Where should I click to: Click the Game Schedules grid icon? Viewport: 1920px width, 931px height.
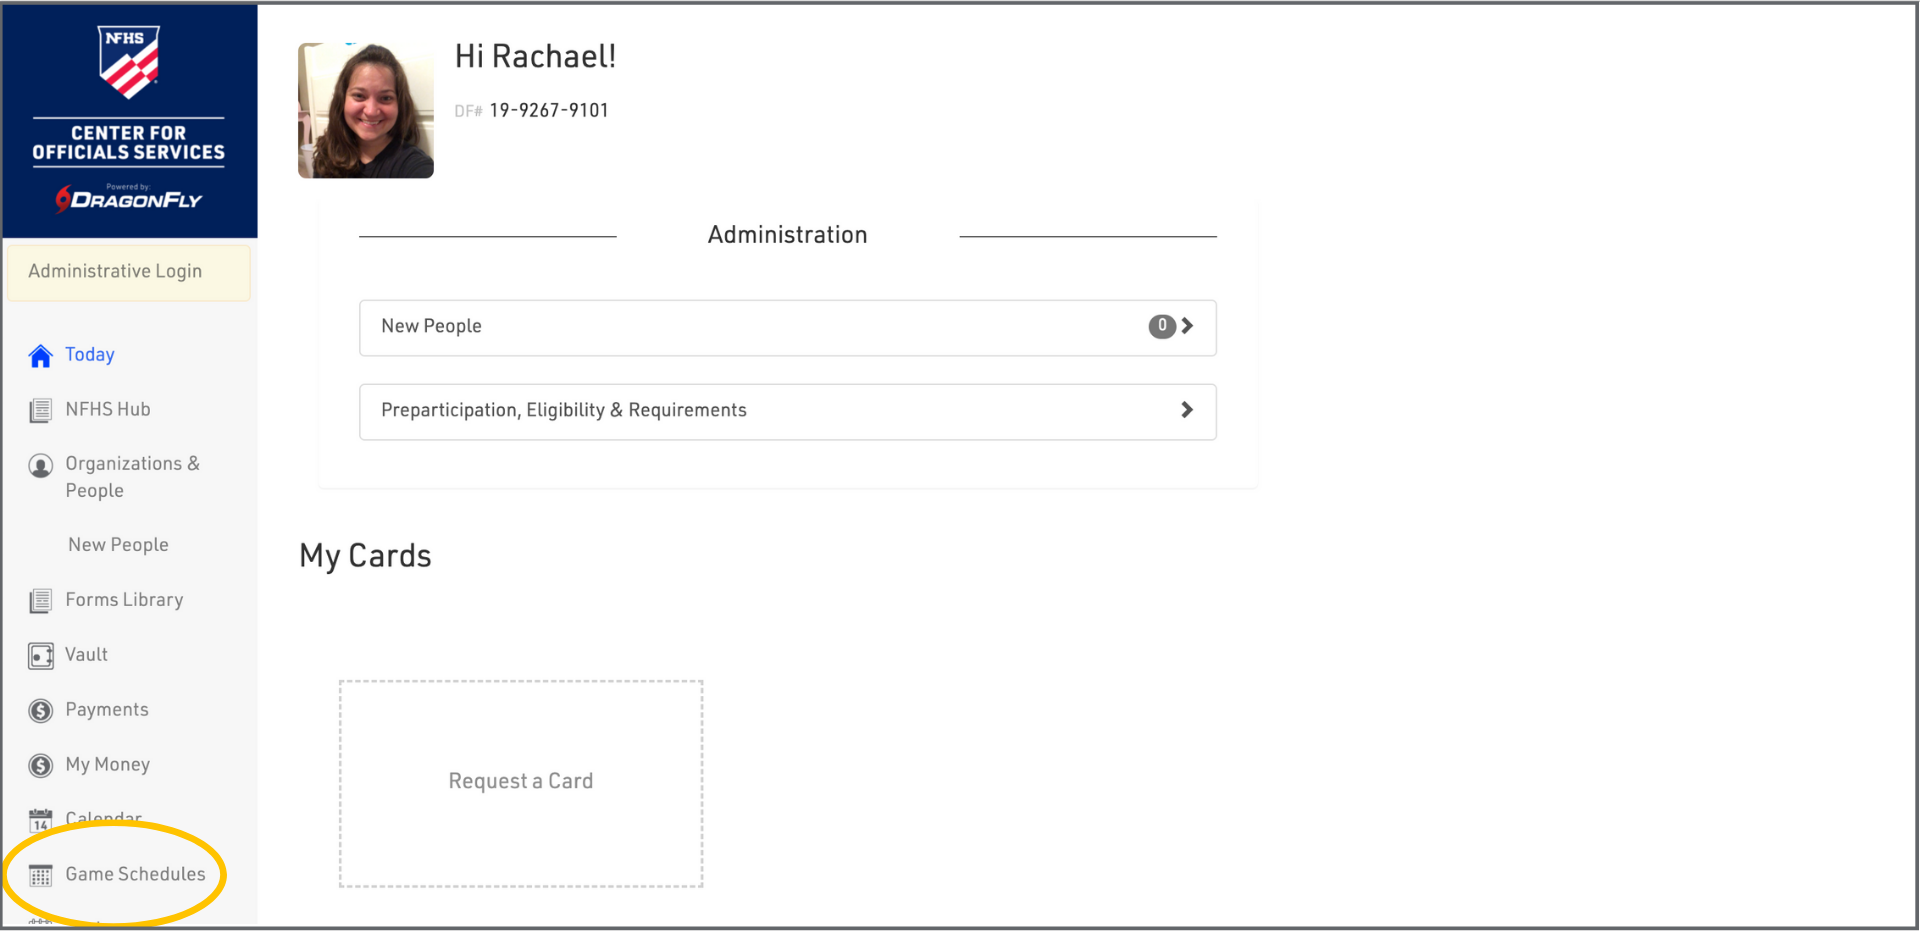(x=40, y=876)
